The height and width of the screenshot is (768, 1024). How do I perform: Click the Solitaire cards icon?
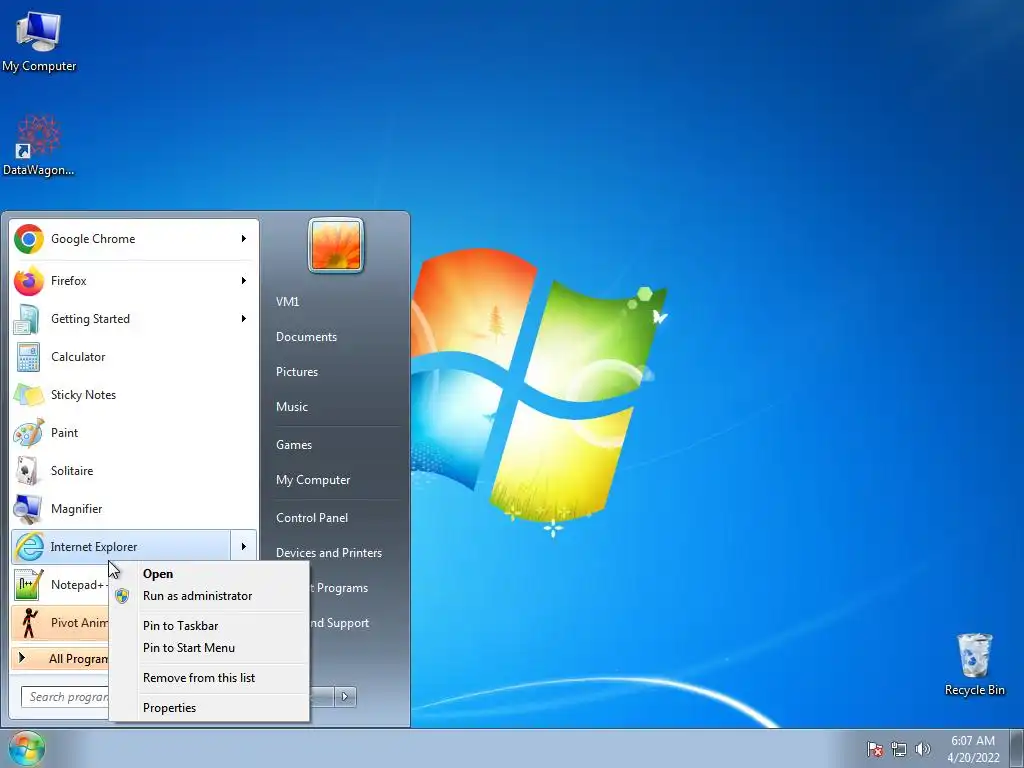coord(28,471)
